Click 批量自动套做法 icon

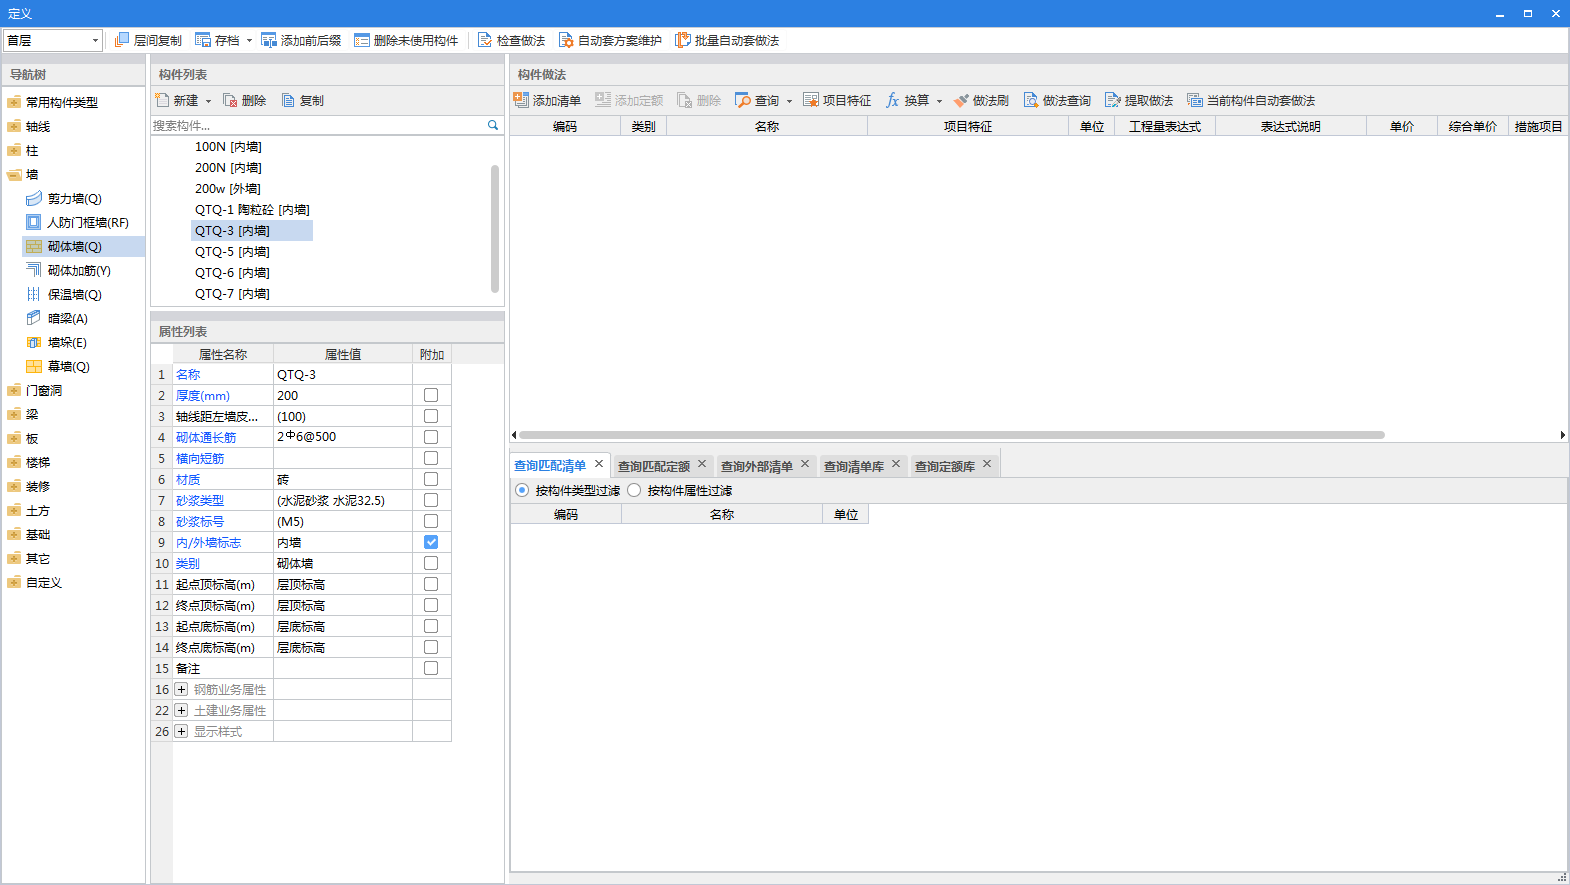683,40
